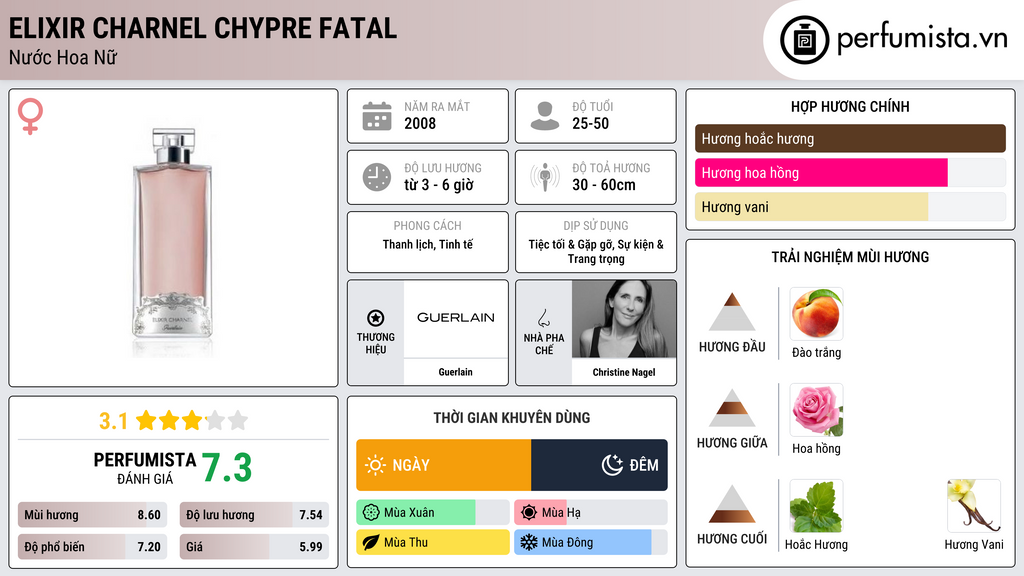Screen dimensions: 1024x576
Task: Click the person icon beside Độ tuổi
Action: [545, 116]
